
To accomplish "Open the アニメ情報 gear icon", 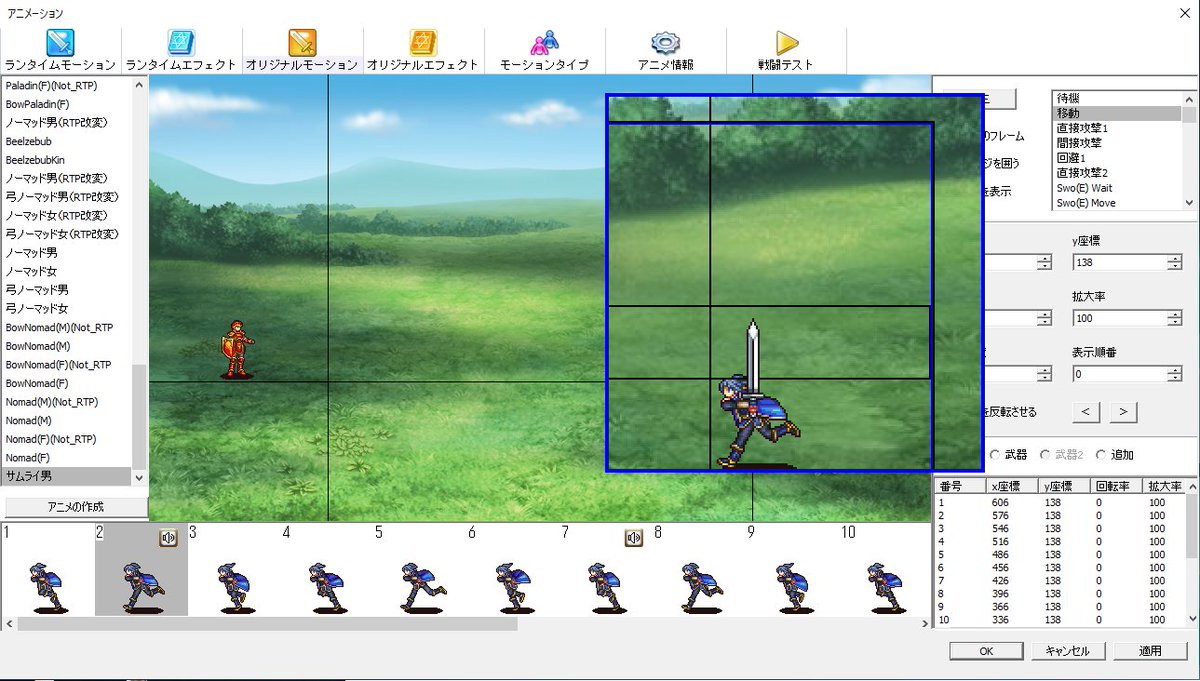I will (666, 43).
